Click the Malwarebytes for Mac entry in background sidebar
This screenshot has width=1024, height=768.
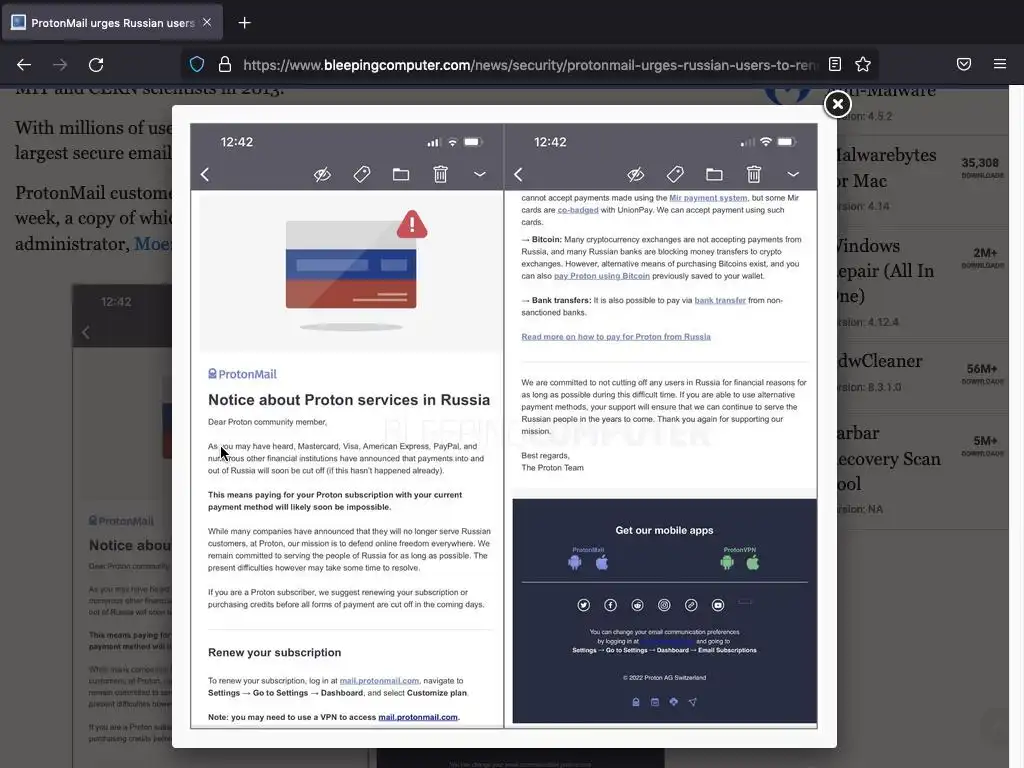[922, 180]
